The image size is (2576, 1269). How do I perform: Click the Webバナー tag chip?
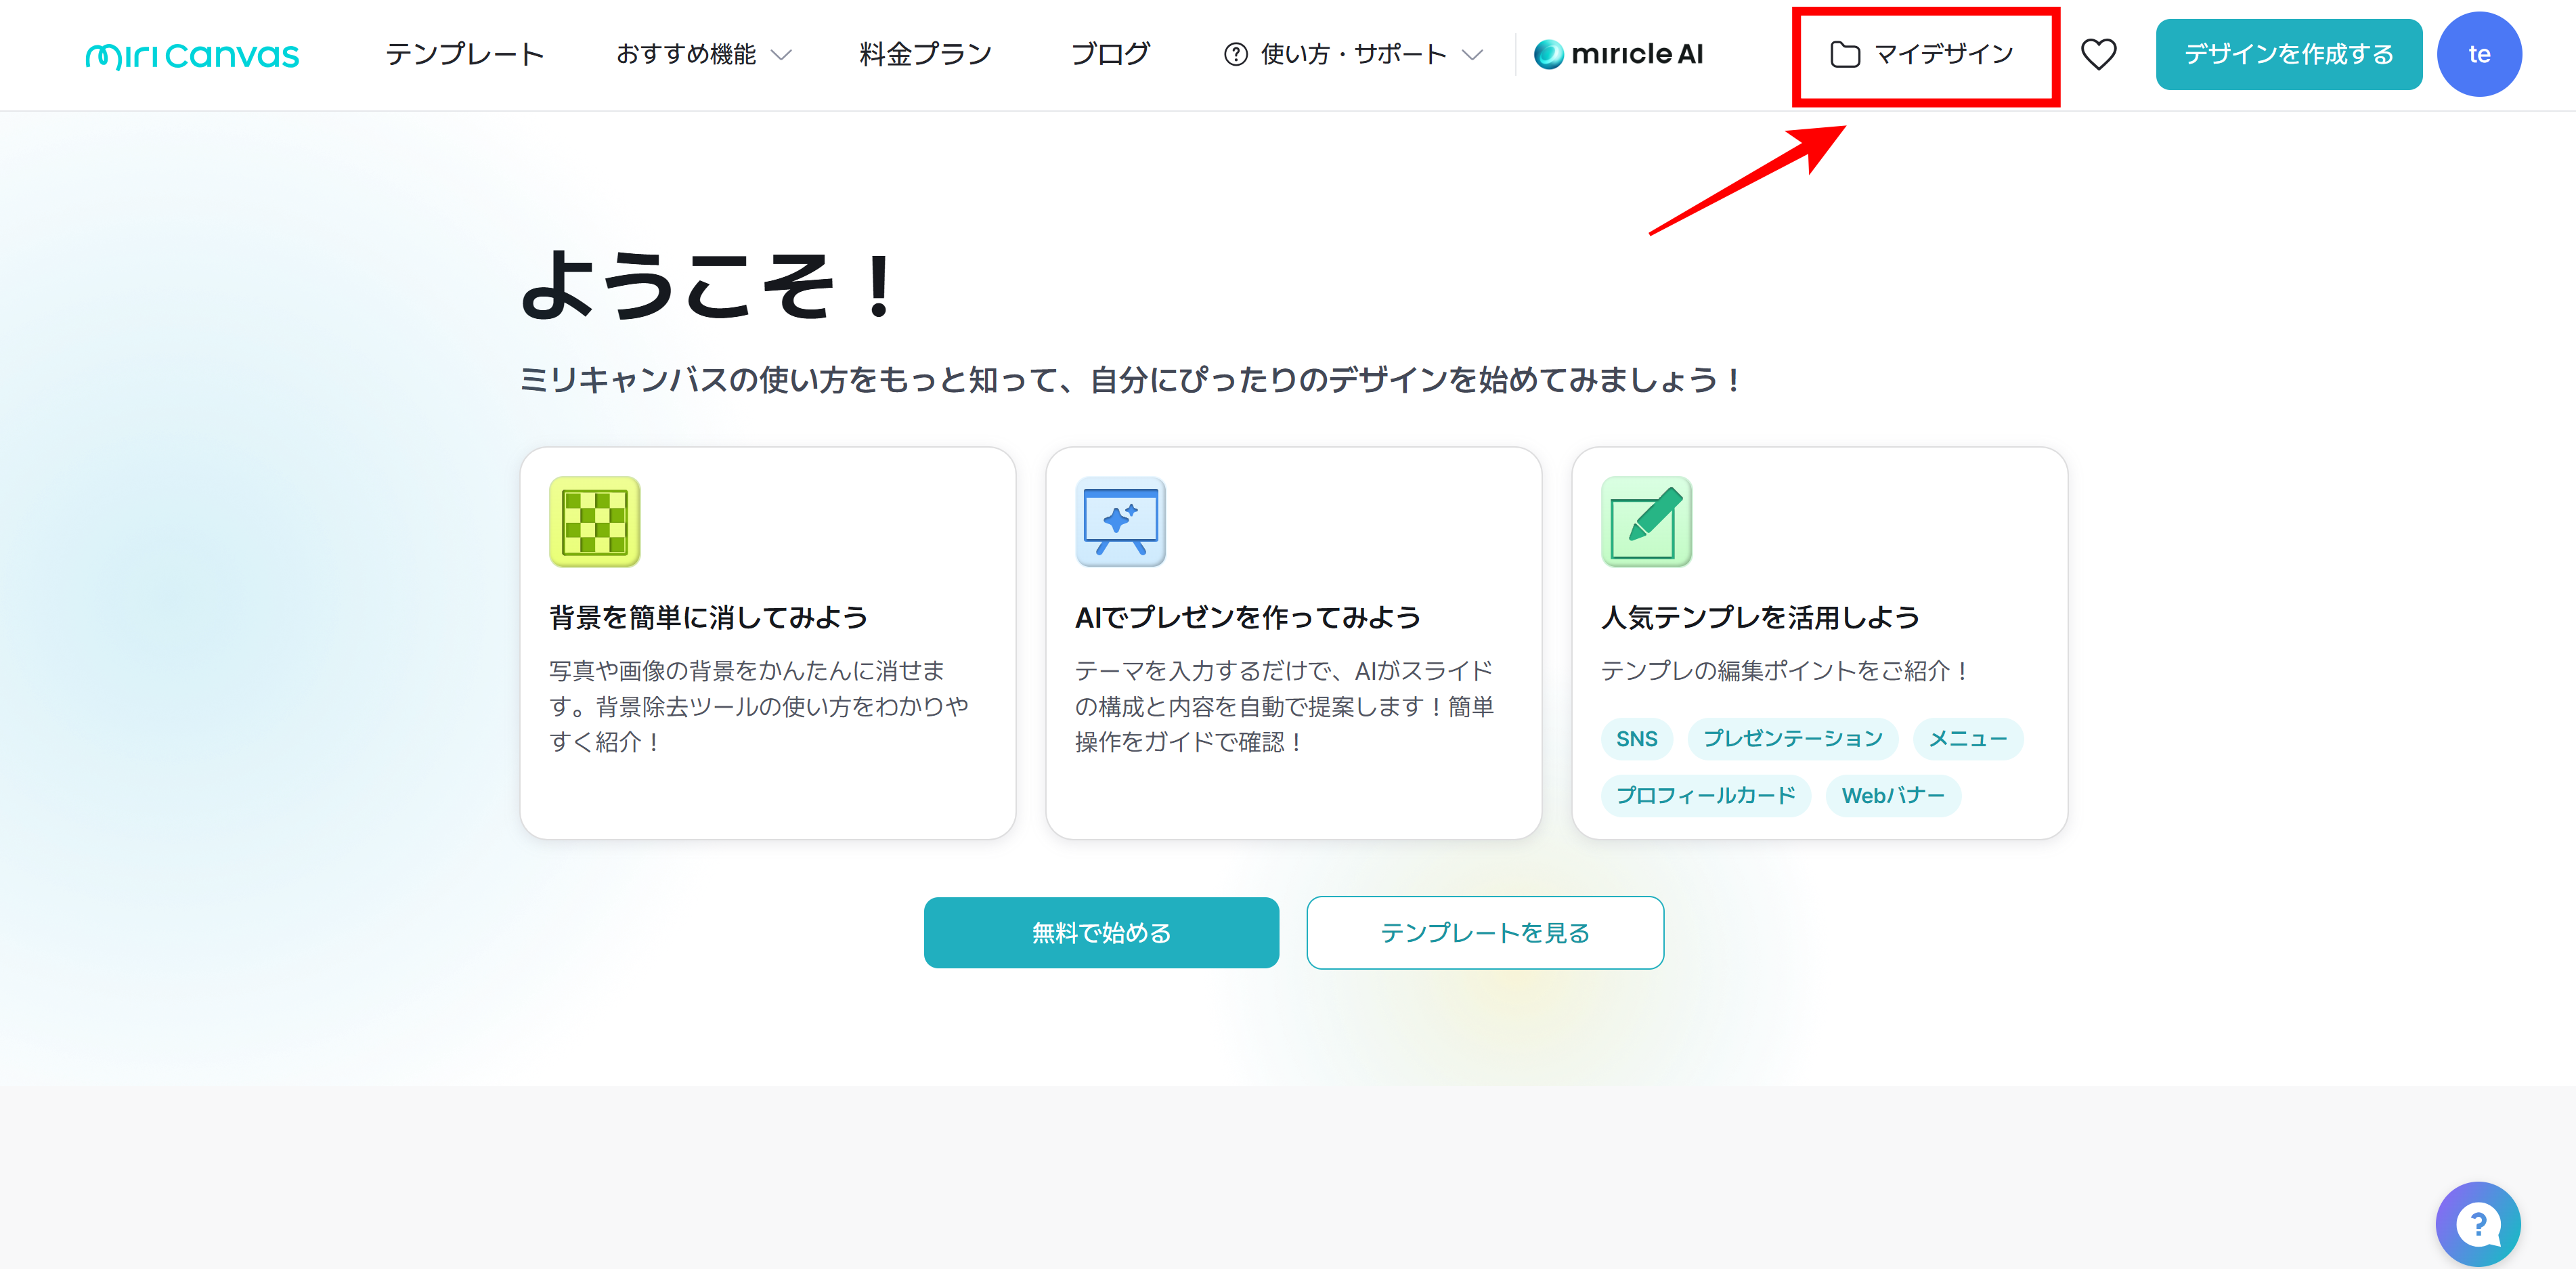point(1892,795)
